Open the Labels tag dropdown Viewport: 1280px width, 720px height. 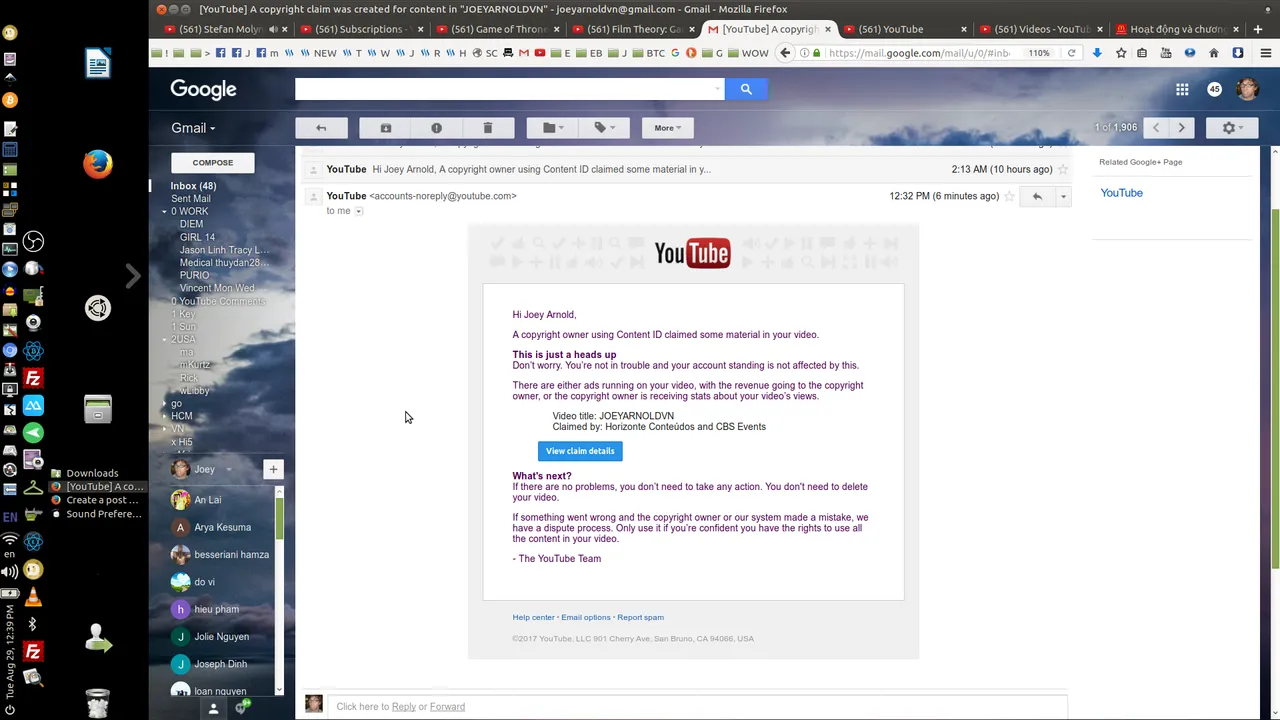point(604,128)
